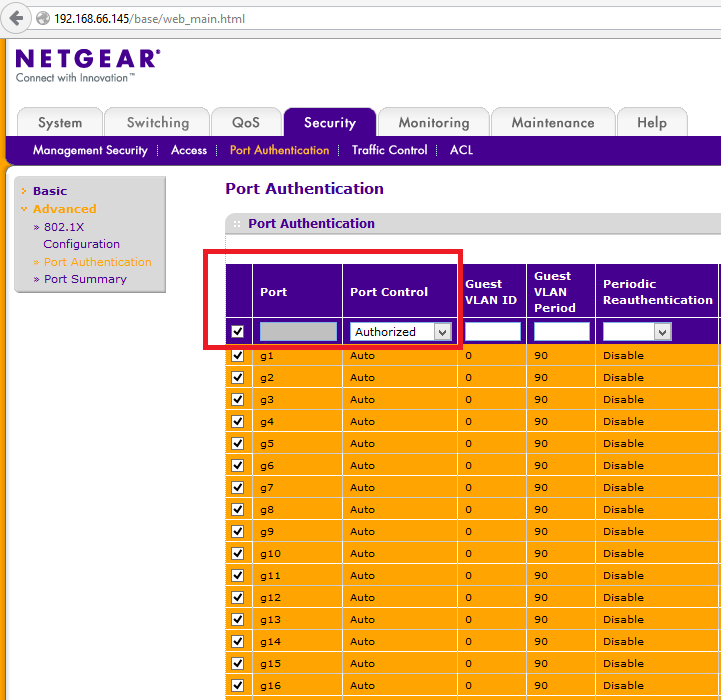Collapse the Advanced menu section

pyautogui.click(x=64, y=209)
